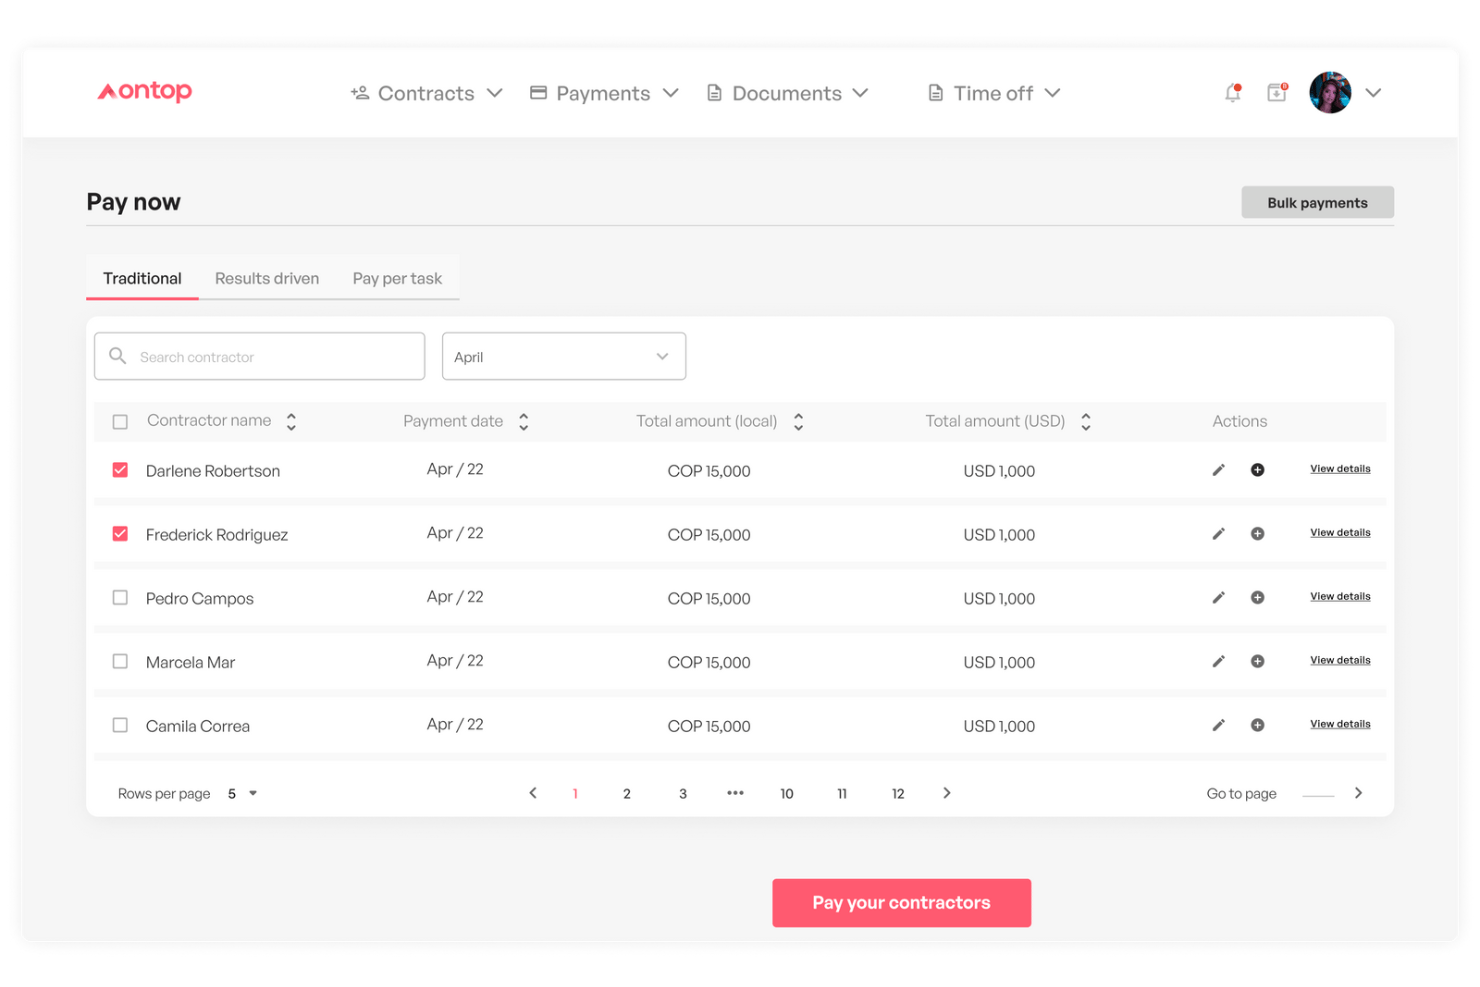
Task: Open the Time off menu
Action: pyautogui.click(x=994, y=93)
